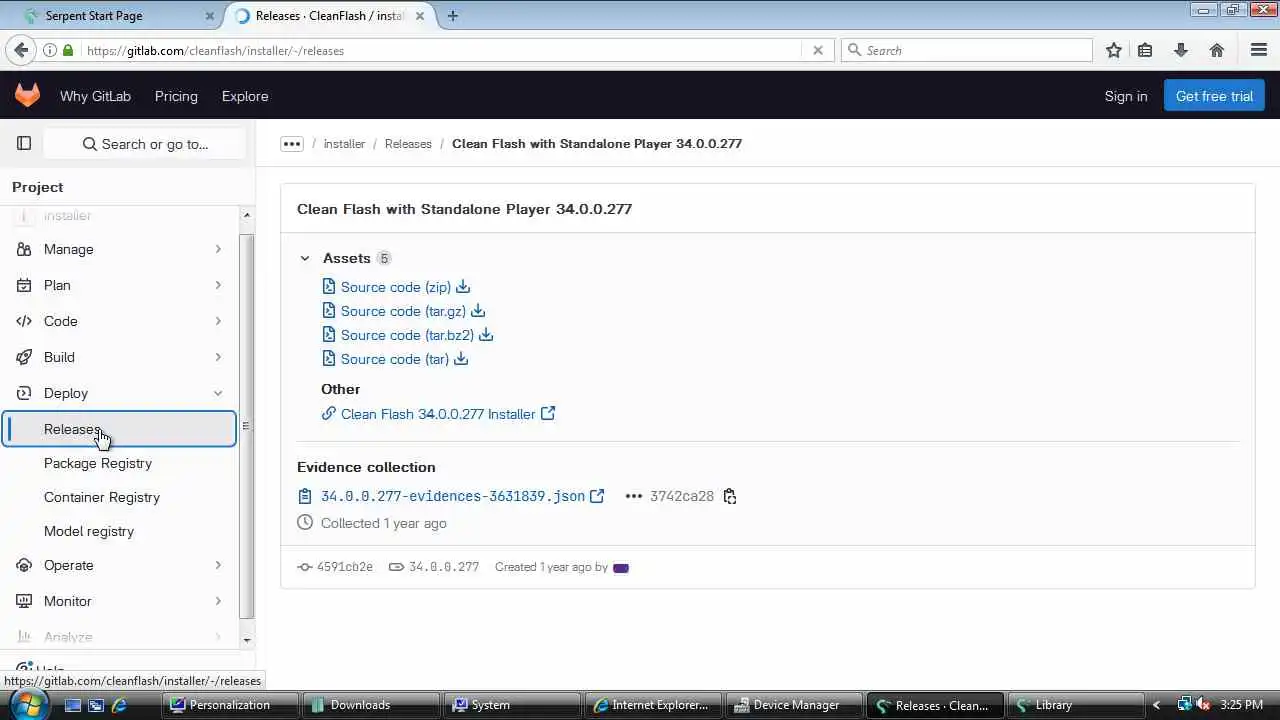Open Personalization window from taskbar
Viewport: 1280px width, 720px height.
point(229,705)
